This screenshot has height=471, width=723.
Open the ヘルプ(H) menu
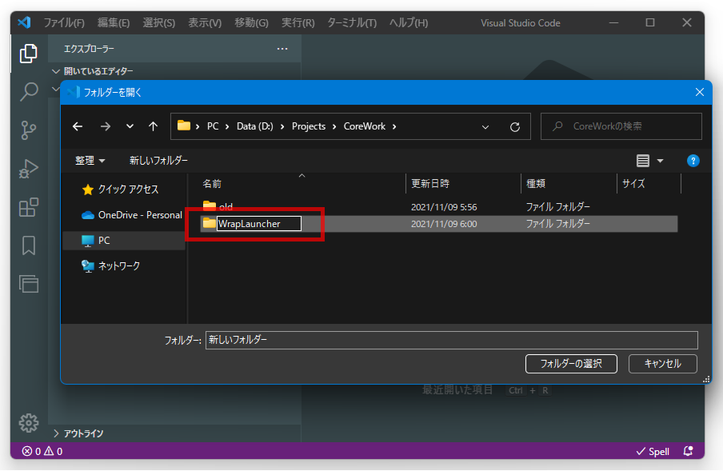[409, 23]
